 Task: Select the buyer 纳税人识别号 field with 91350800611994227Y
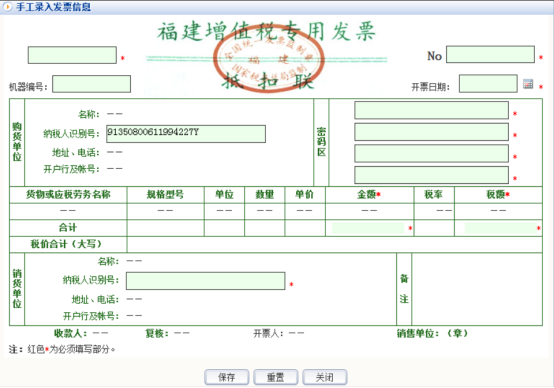pyautogui.click(x=186, y=134)
